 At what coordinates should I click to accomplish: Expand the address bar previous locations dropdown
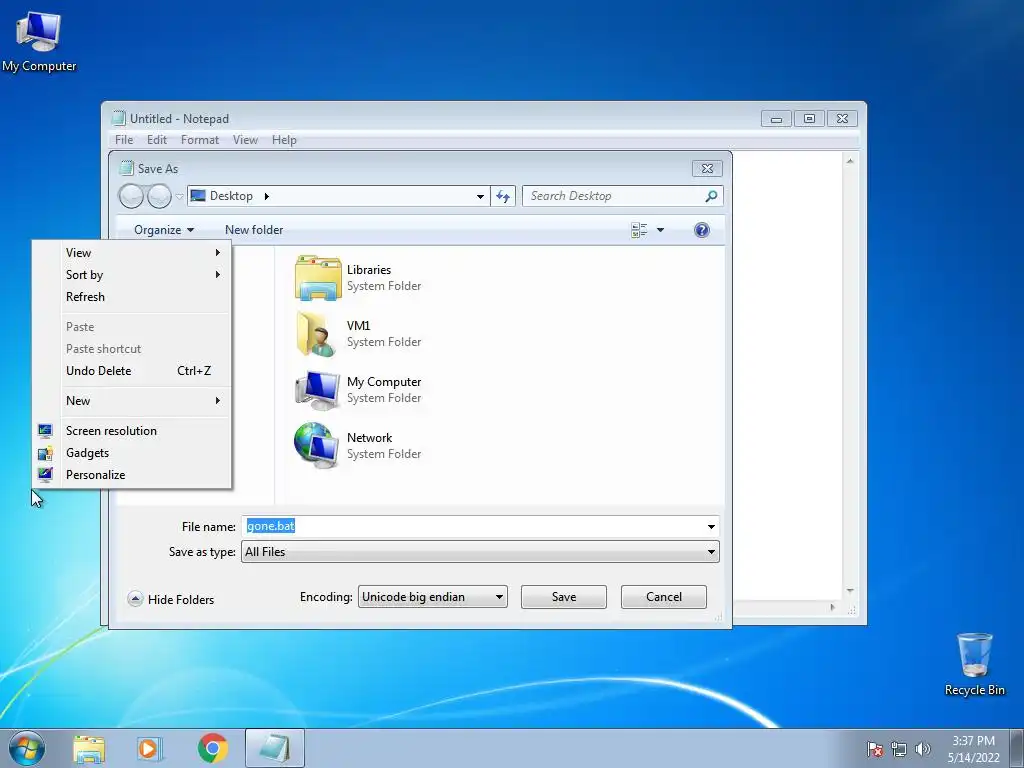click(480, 196)
